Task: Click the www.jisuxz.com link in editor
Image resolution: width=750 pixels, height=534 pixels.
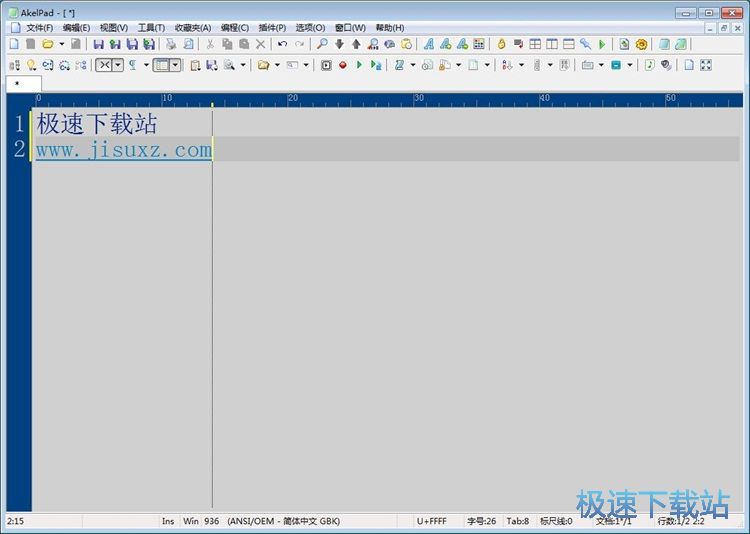Action: coord(123,150)
